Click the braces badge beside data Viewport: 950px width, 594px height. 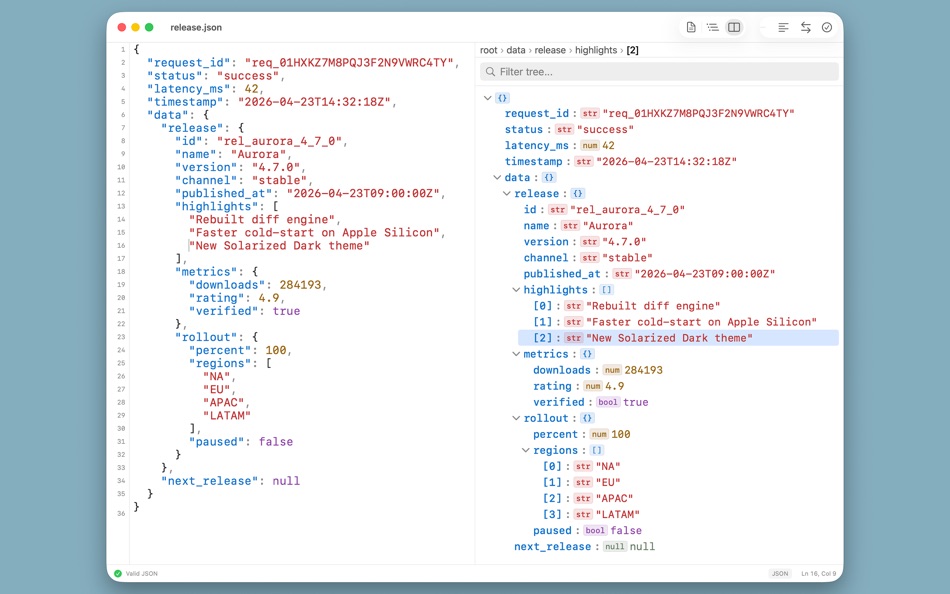(x=548, y=178)
